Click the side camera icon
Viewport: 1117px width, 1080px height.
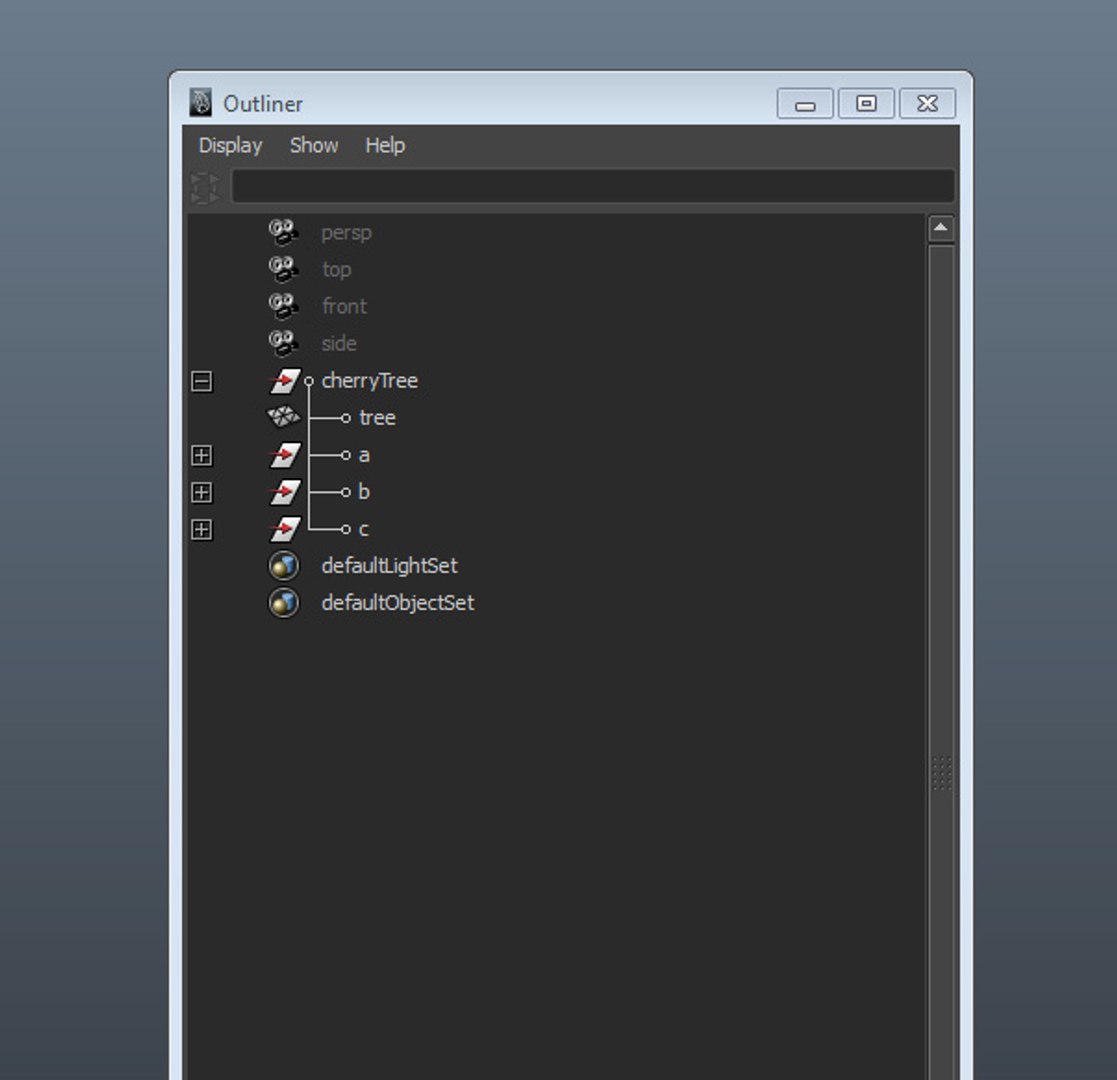[284, 343]
